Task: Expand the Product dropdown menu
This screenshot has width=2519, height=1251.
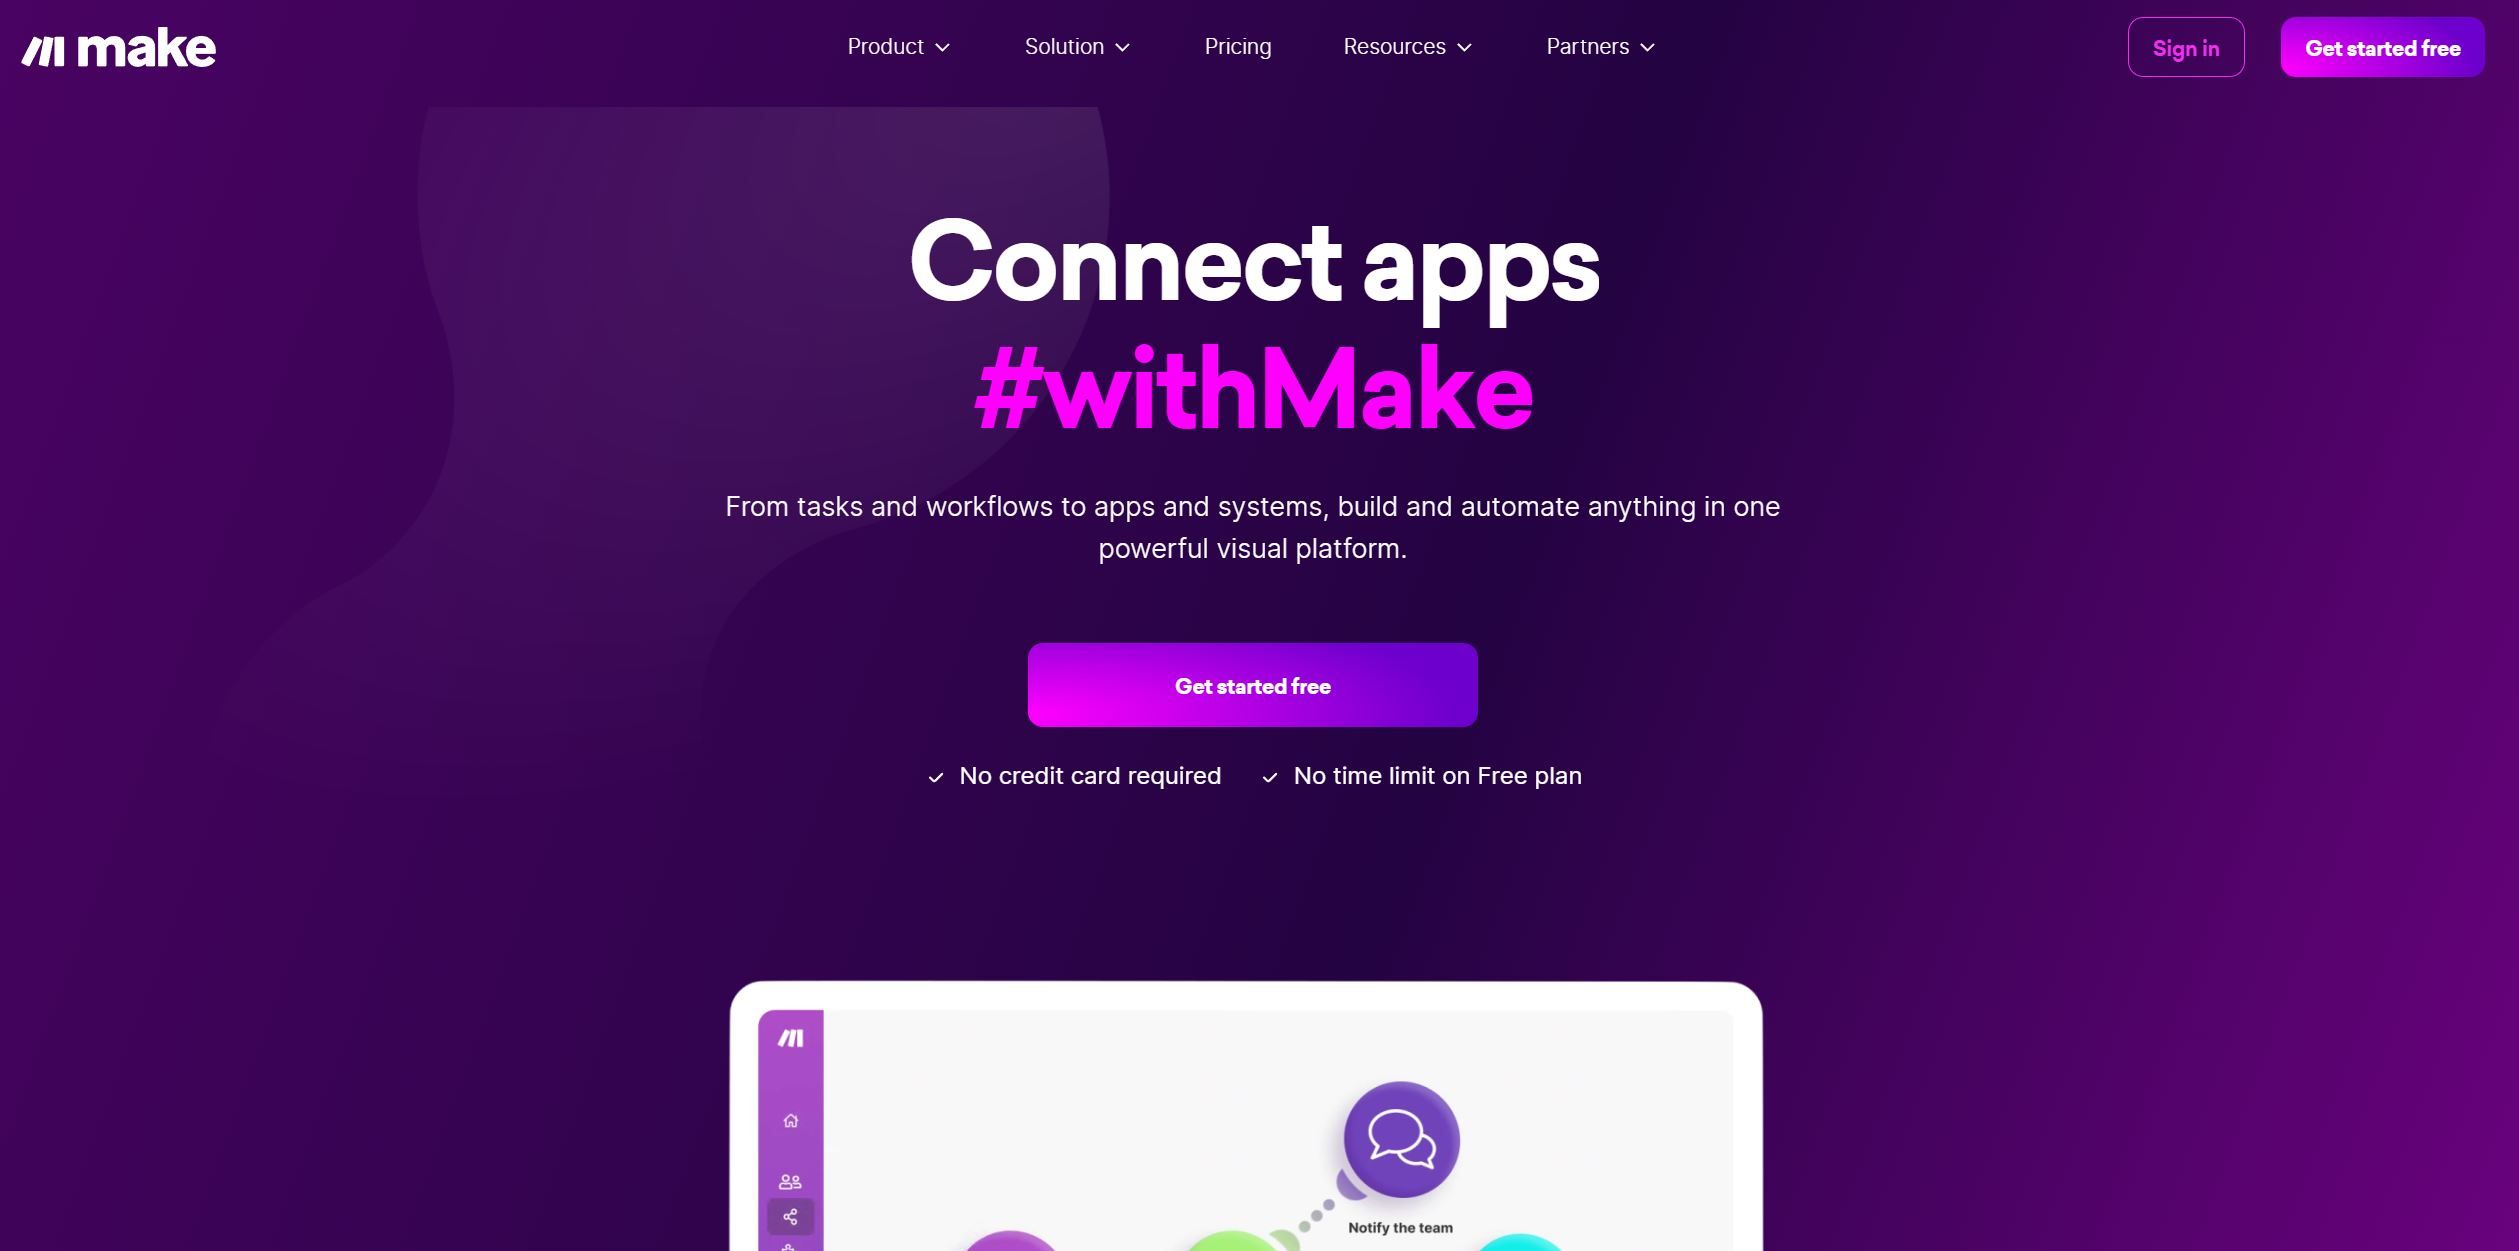Action: click(x=896, y=45)
